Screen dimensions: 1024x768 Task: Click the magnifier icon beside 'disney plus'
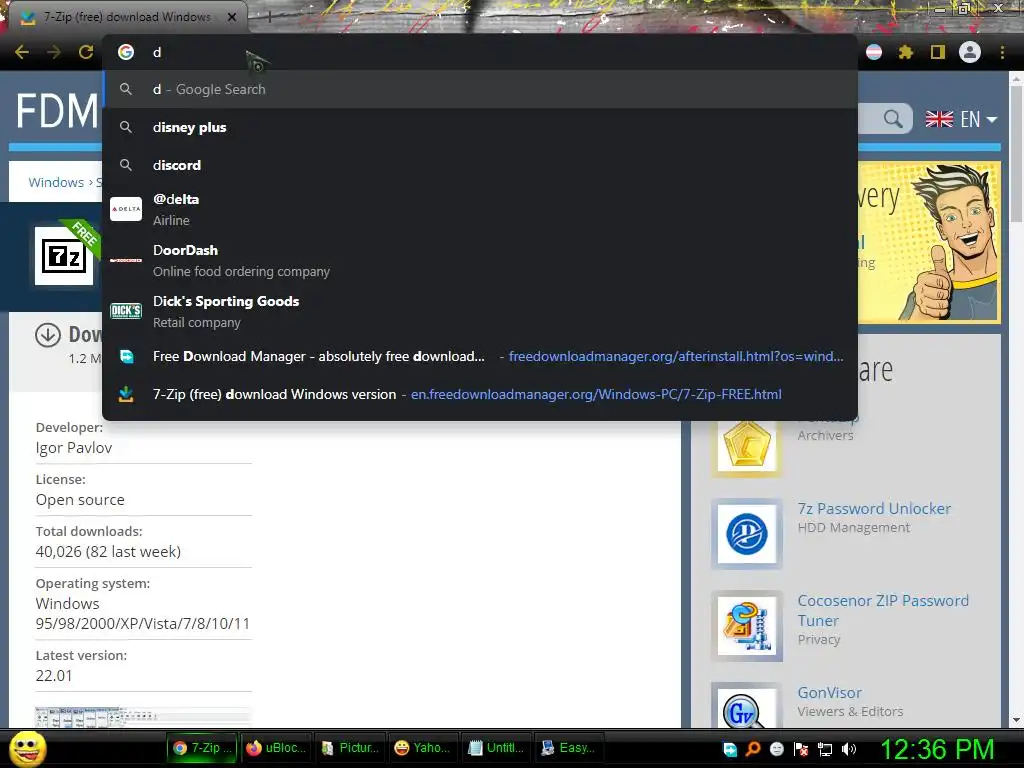(126, 127)
